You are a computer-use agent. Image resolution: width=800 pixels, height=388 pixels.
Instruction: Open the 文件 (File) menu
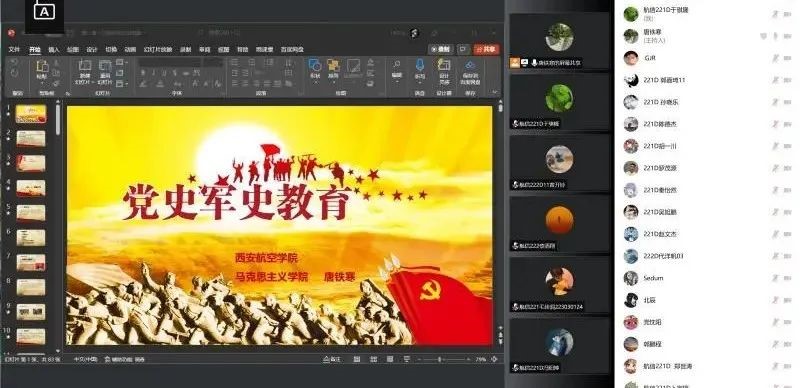pos(14,50)
